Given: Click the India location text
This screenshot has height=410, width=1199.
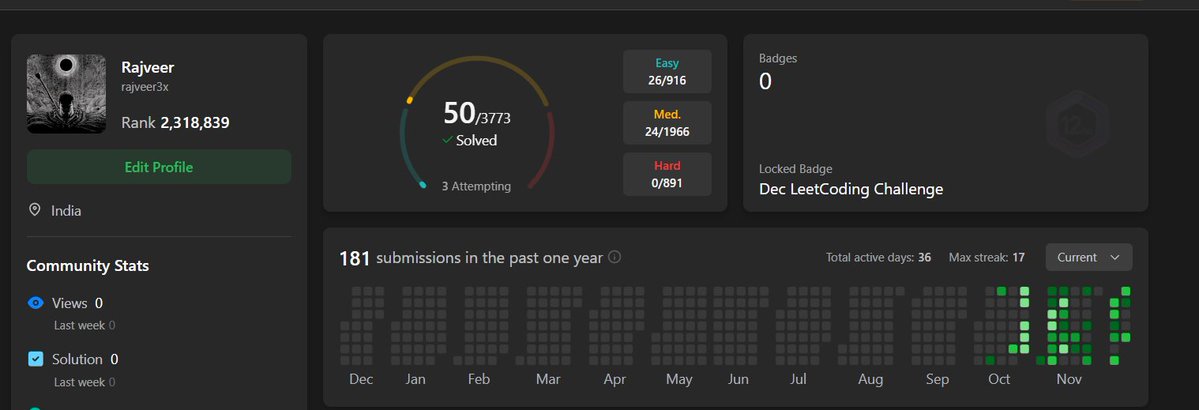Looking at the screenshot, I should click(x=67, y=210).
